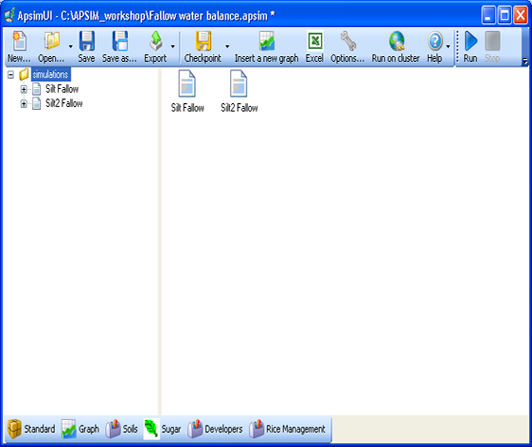Viewport: 532px width, 447px height.
Task: Collapse the simulations folder node
Action: pyautogui.click(x=11, y=75)
